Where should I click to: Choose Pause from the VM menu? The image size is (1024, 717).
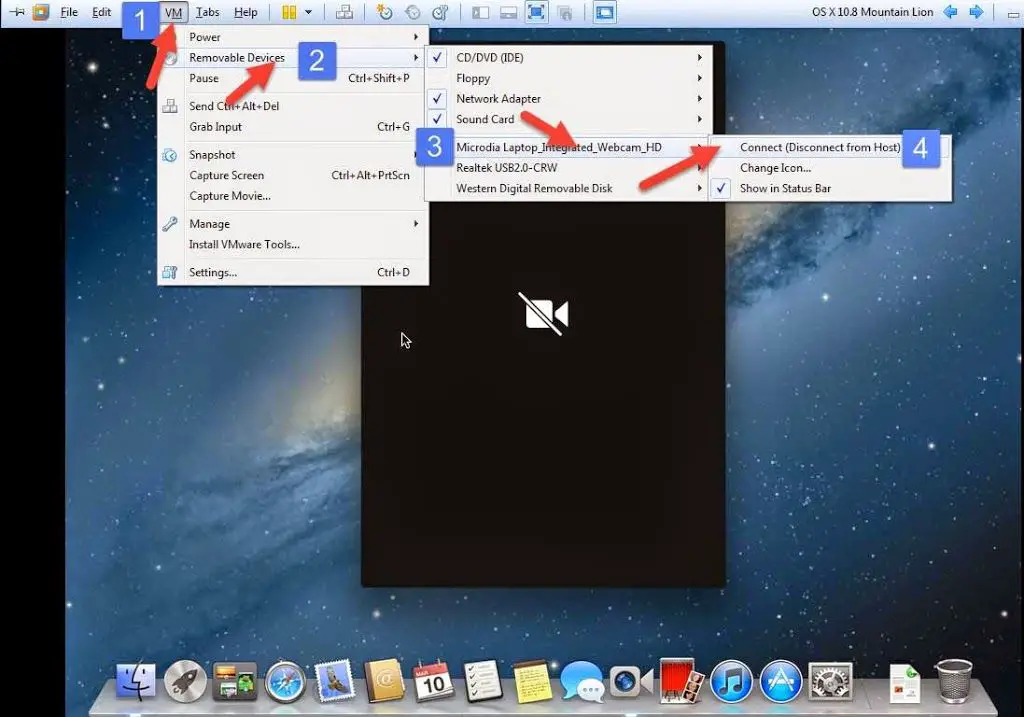pyautogui.click(x=293, y=78)
